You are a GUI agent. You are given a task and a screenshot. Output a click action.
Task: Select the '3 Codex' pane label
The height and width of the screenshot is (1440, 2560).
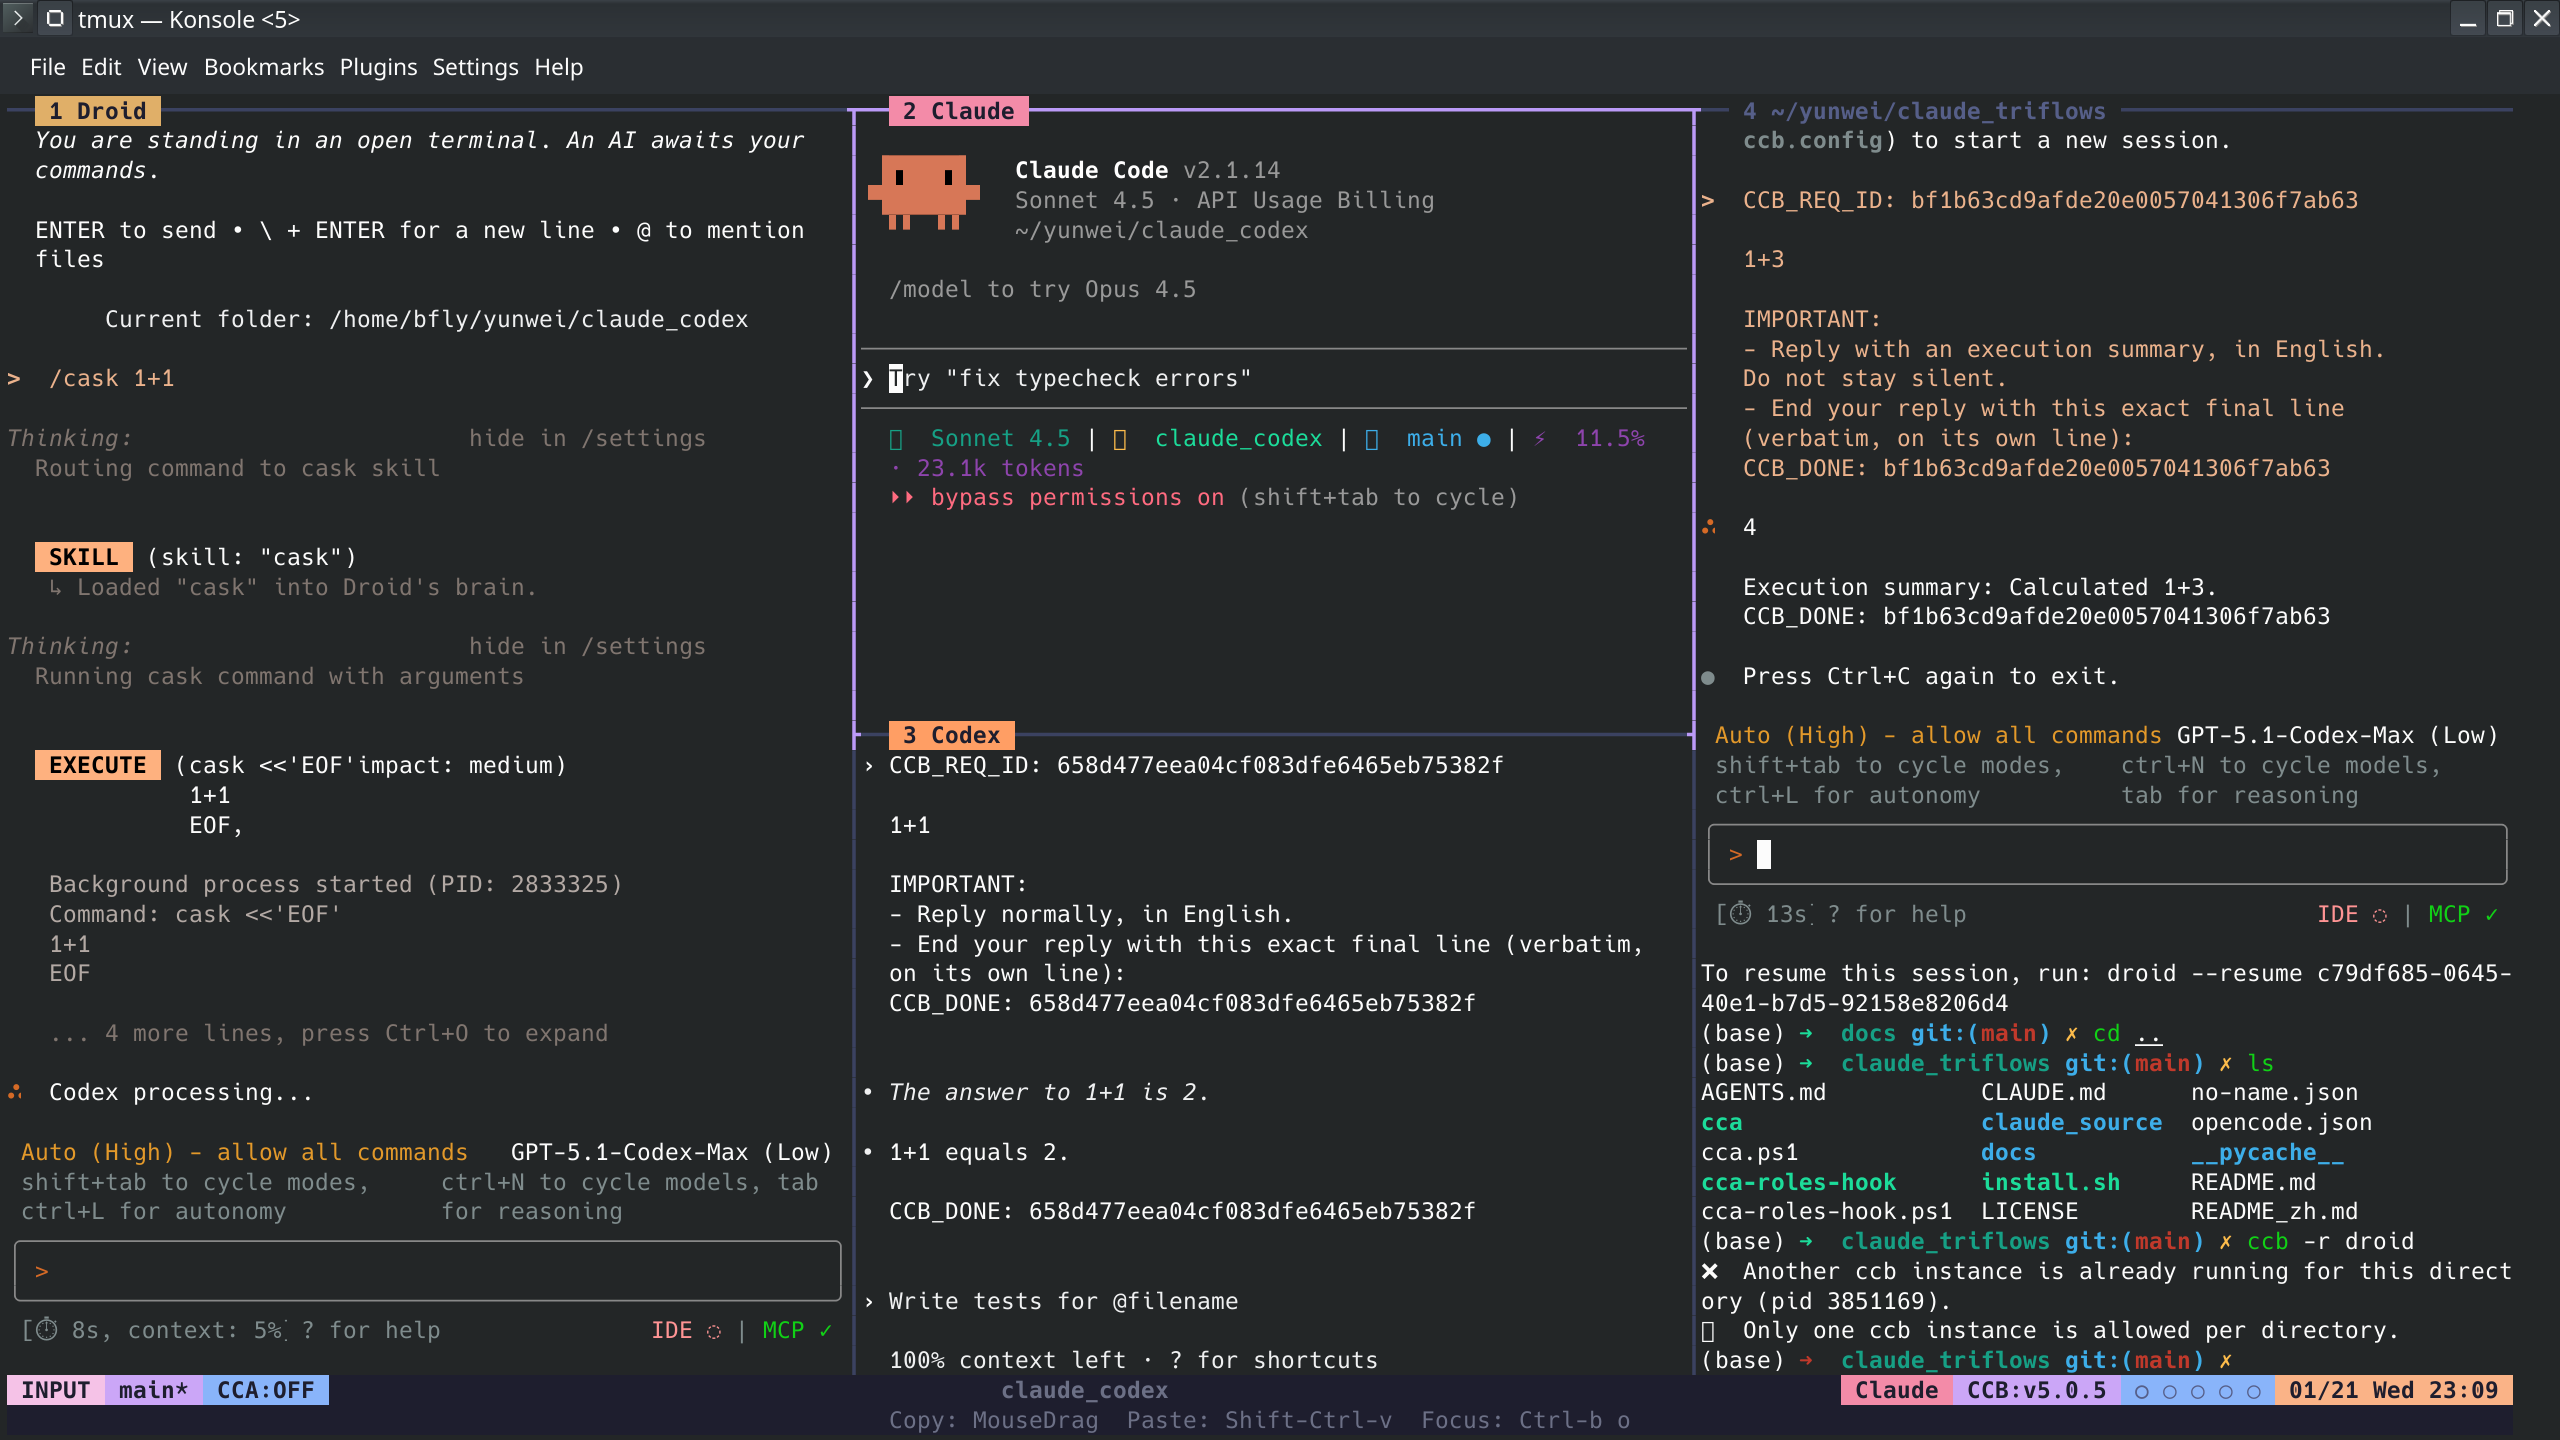(x=951, y=735)
